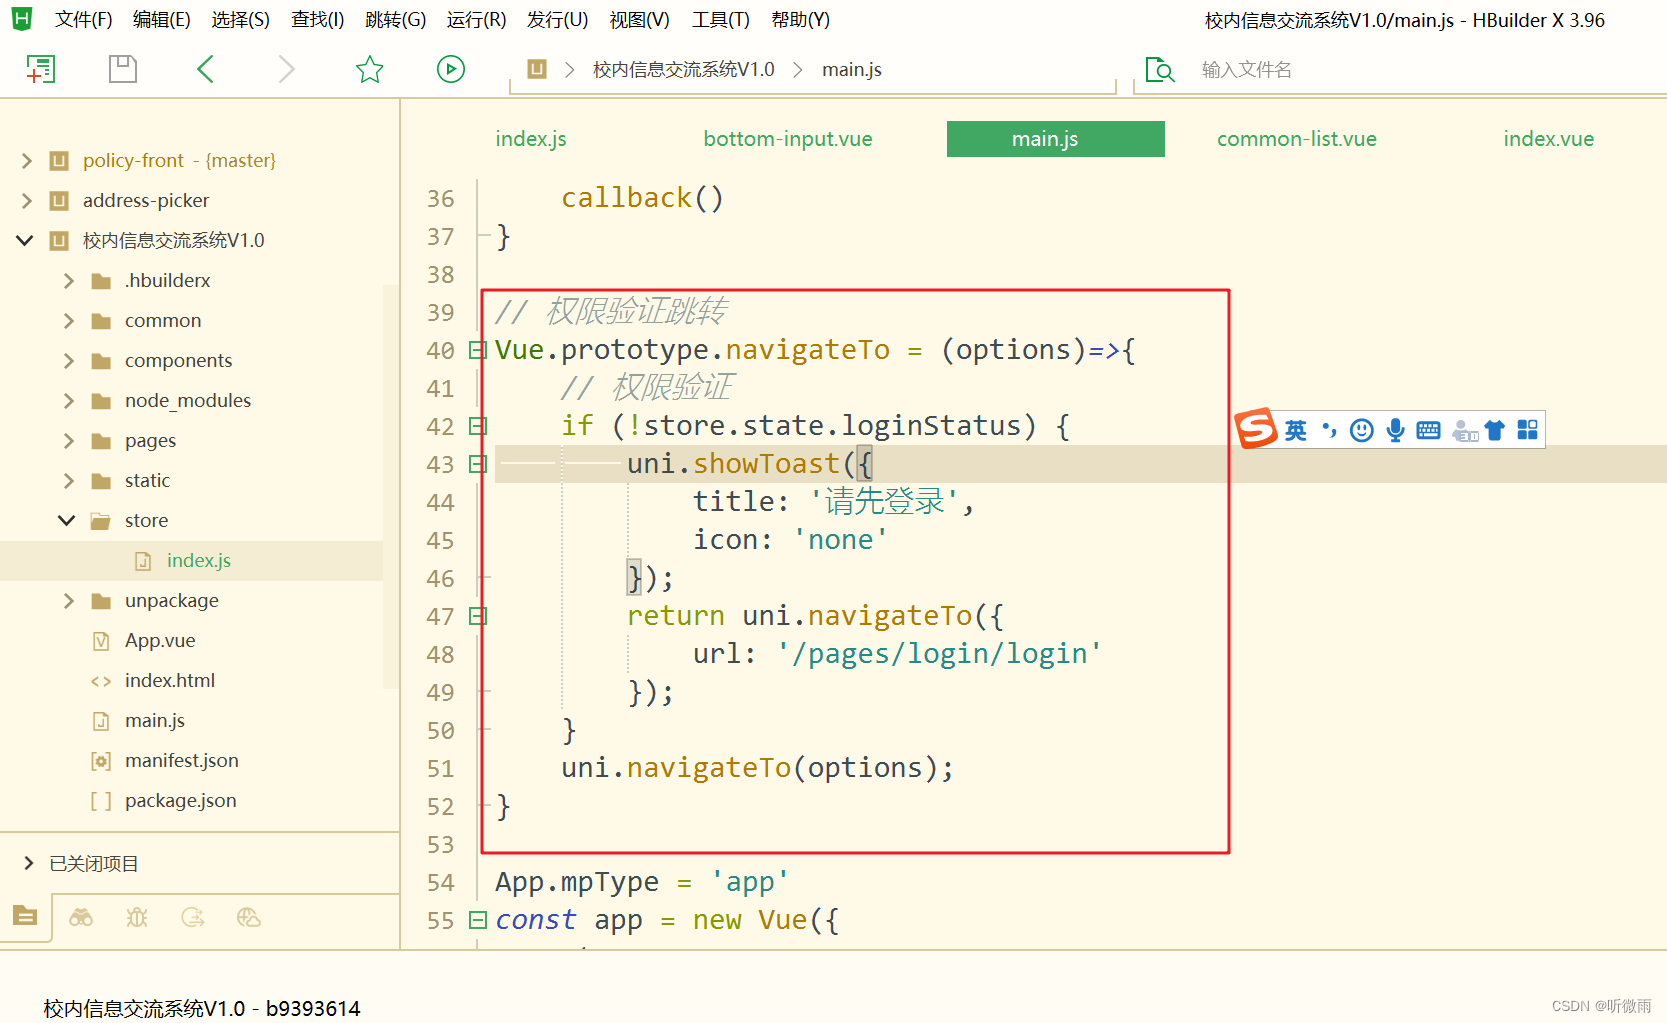Switch to common-list.vue tab

(x=1297, y=139)
